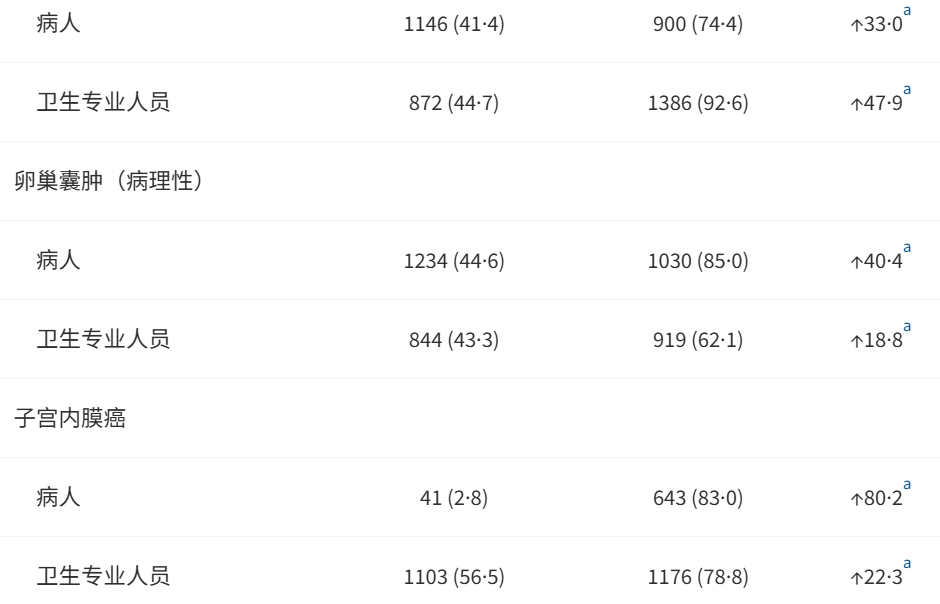The height and width of the screenshot is (604, 940).
Task: Select the value 1386 (92·6)
Action: [x=698, y=103]
